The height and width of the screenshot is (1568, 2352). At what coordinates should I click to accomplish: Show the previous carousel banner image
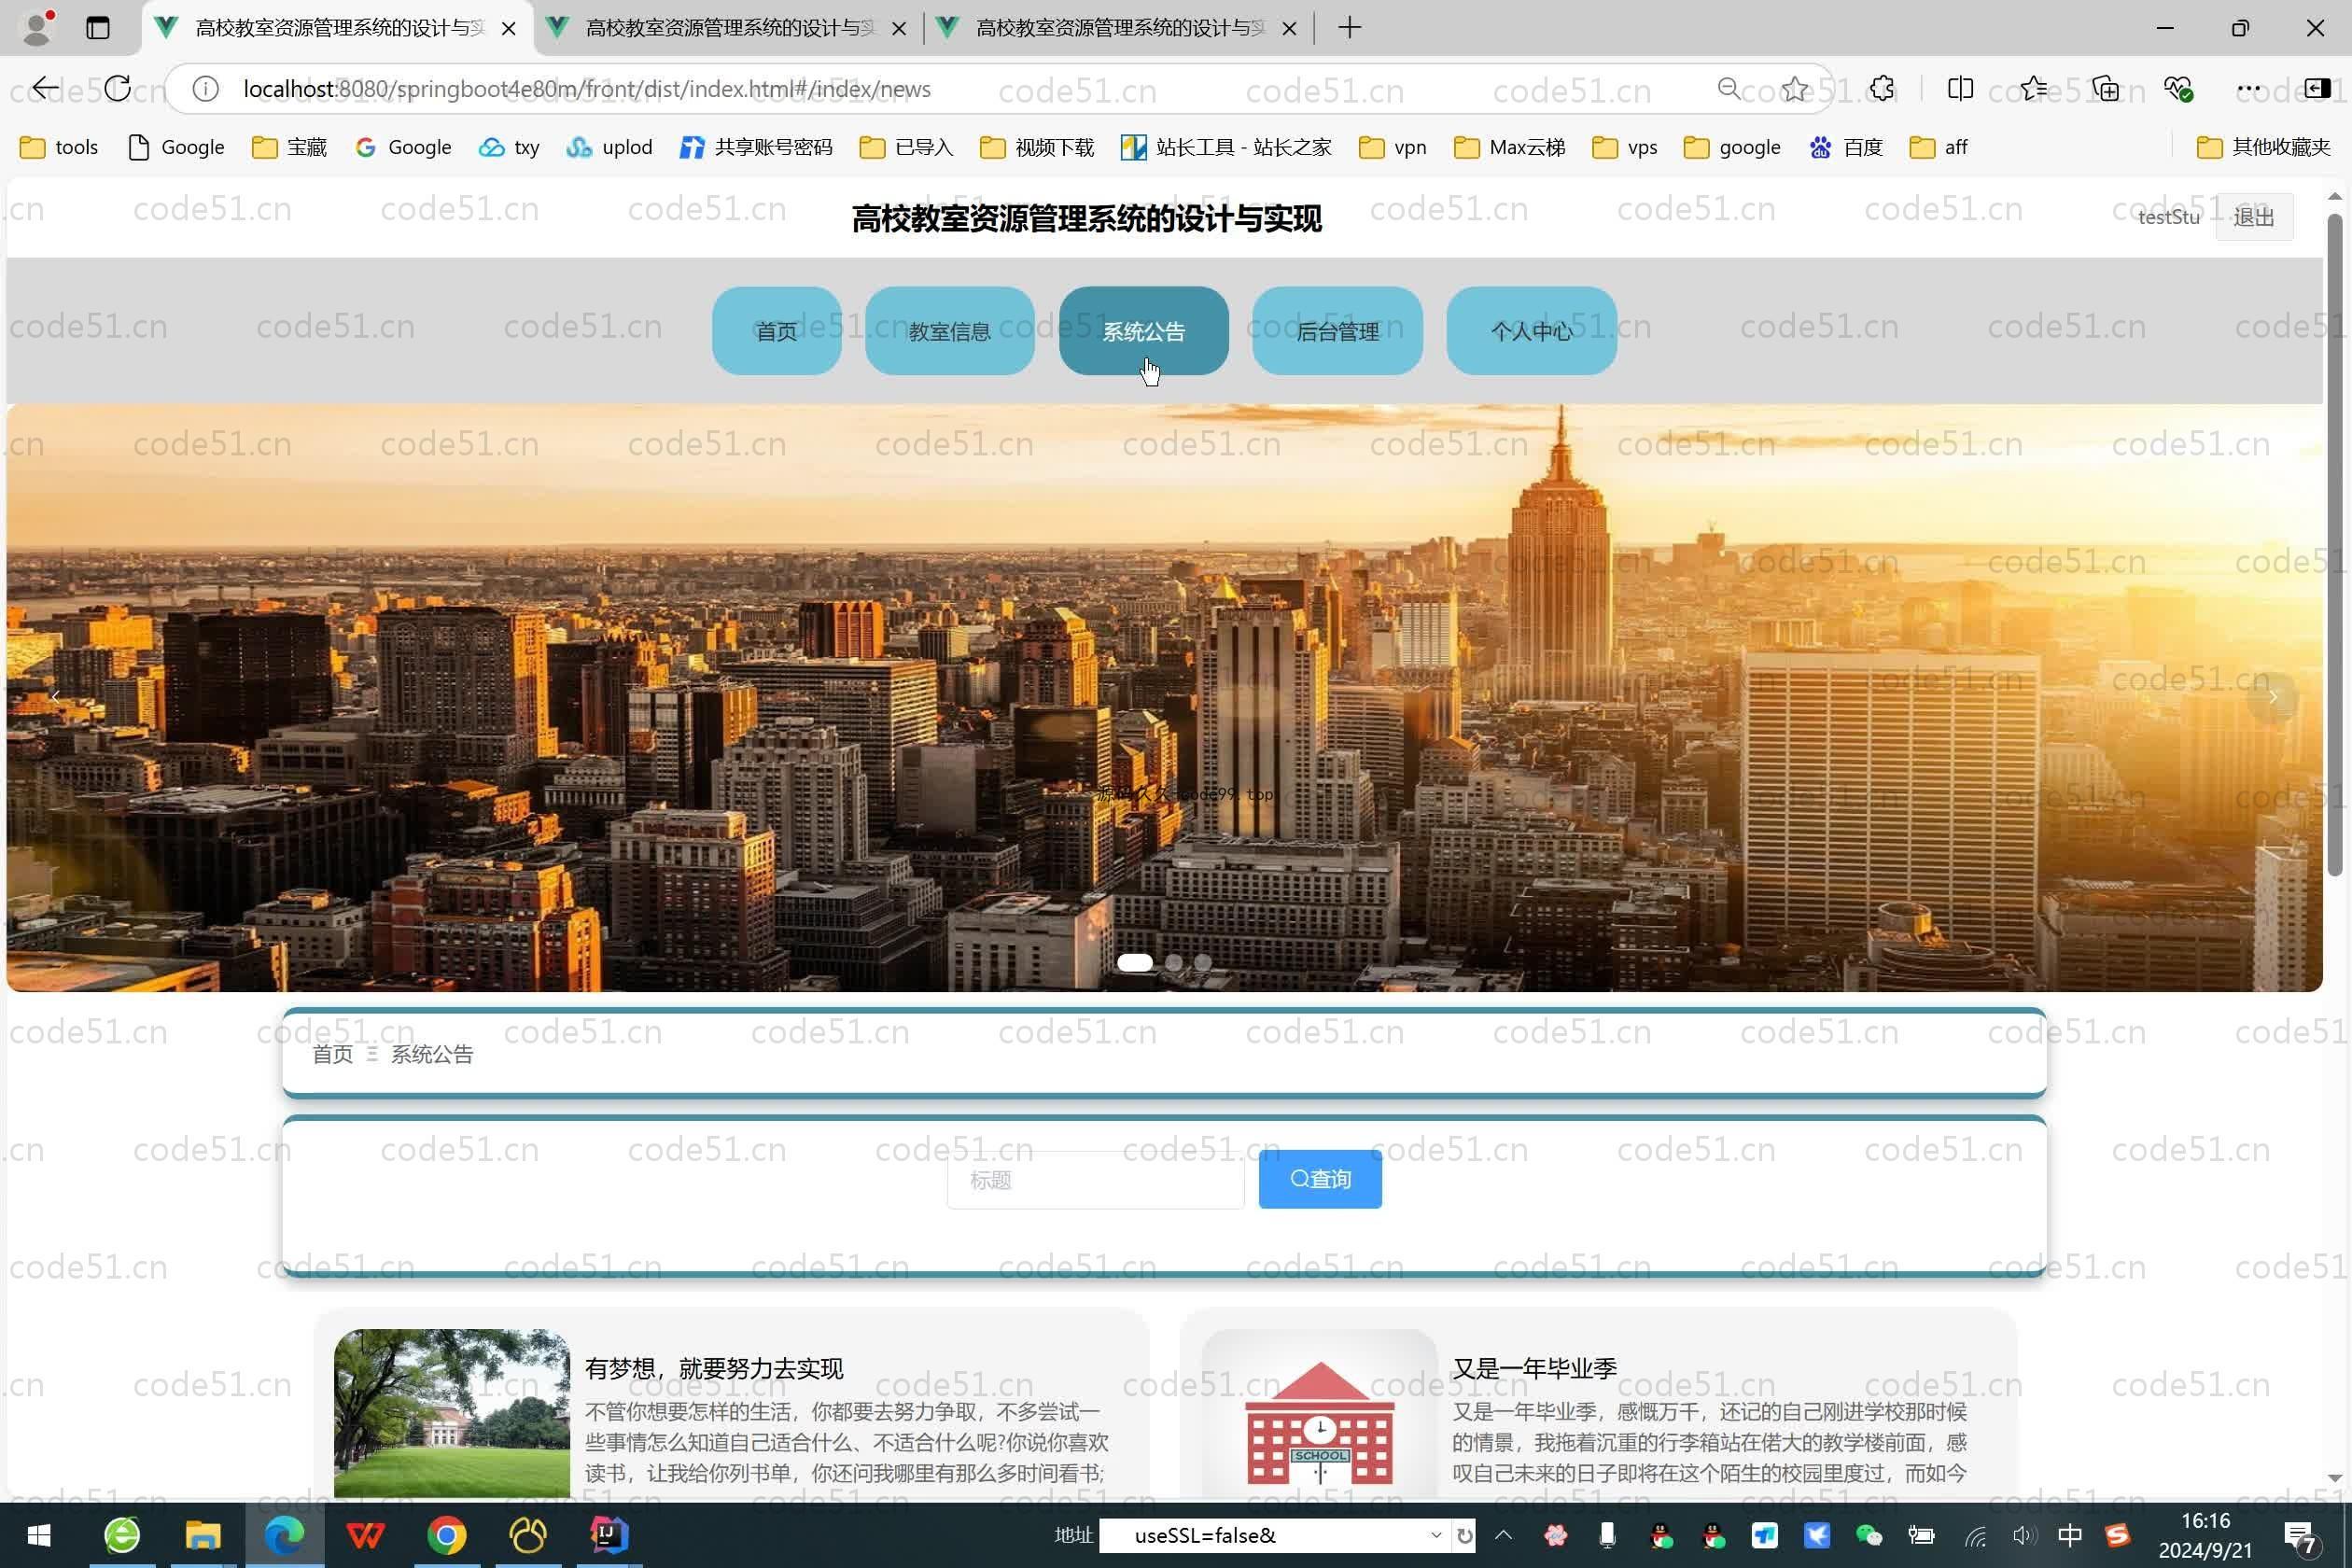56,696
